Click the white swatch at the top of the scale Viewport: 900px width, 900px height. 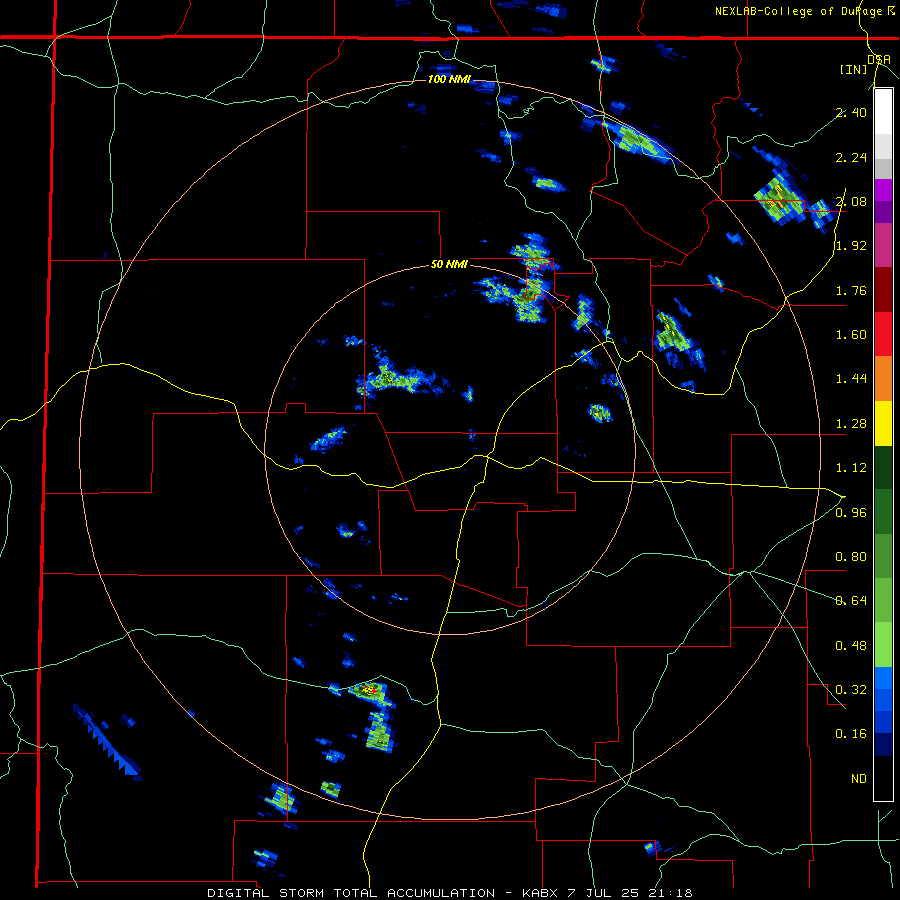coord(883,111)
